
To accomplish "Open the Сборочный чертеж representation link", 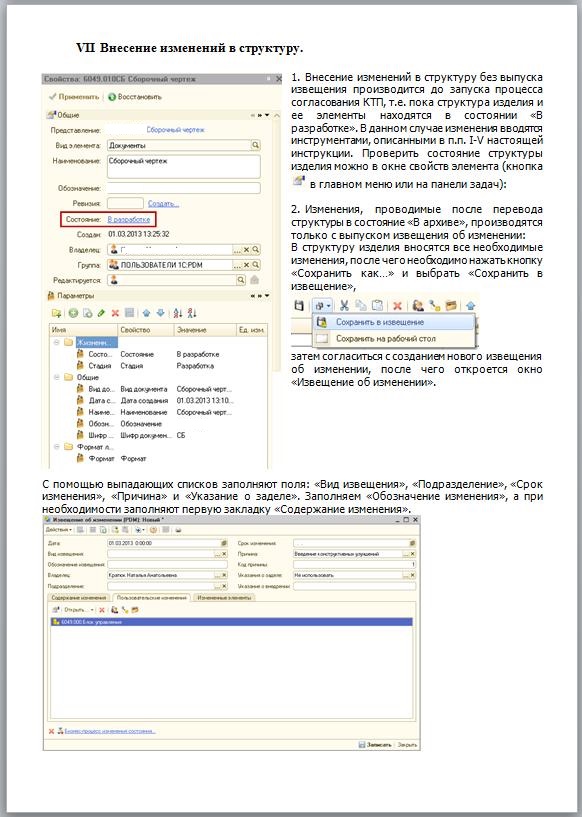I will click(x=176, y=130).
